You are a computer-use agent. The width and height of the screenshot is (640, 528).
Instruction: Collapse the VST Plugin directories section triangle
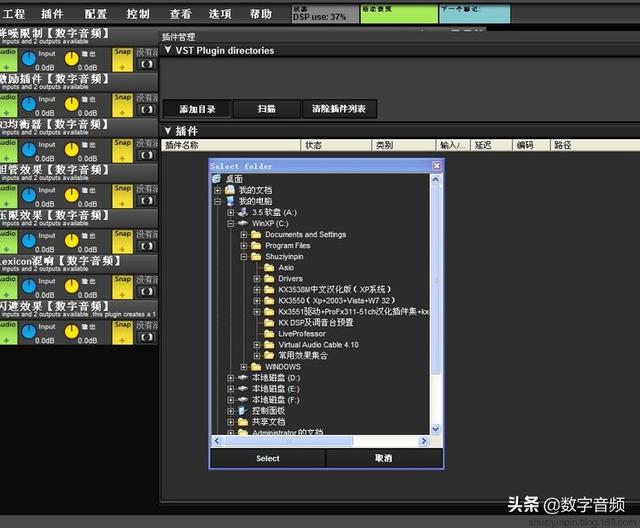click(168, 50)
